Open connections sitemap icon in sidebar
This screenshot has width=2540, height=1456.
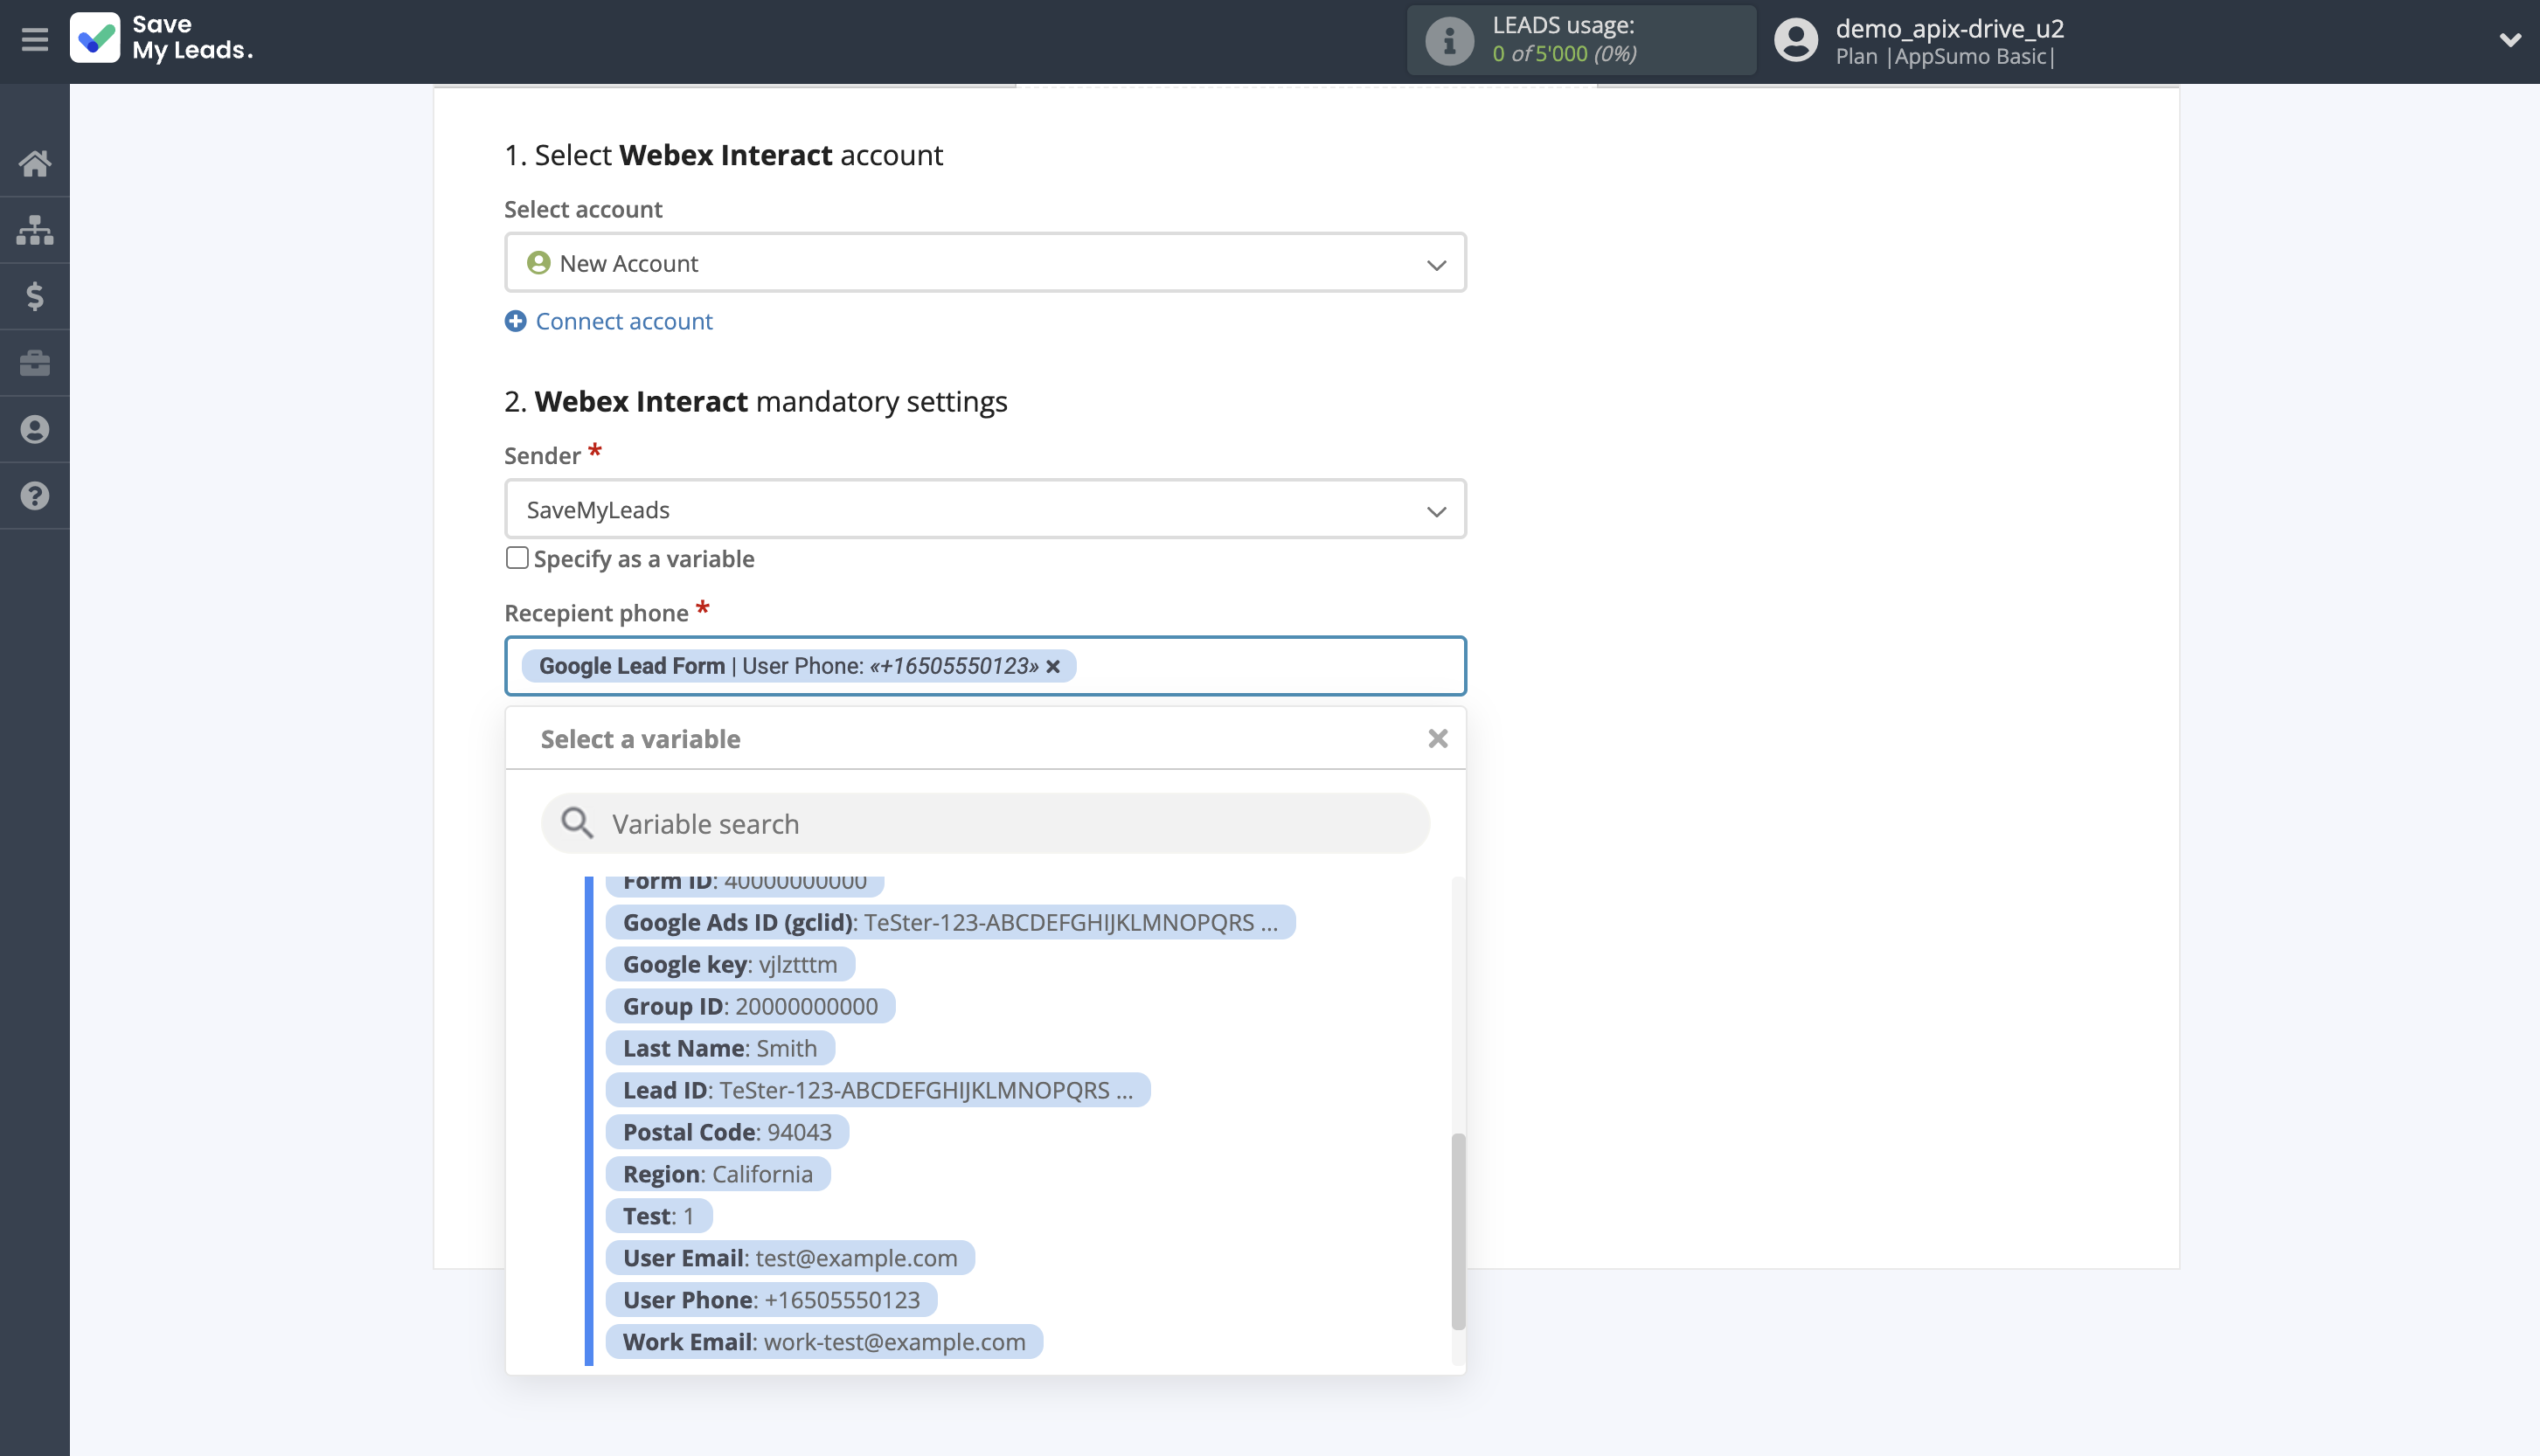click(34, 230)
